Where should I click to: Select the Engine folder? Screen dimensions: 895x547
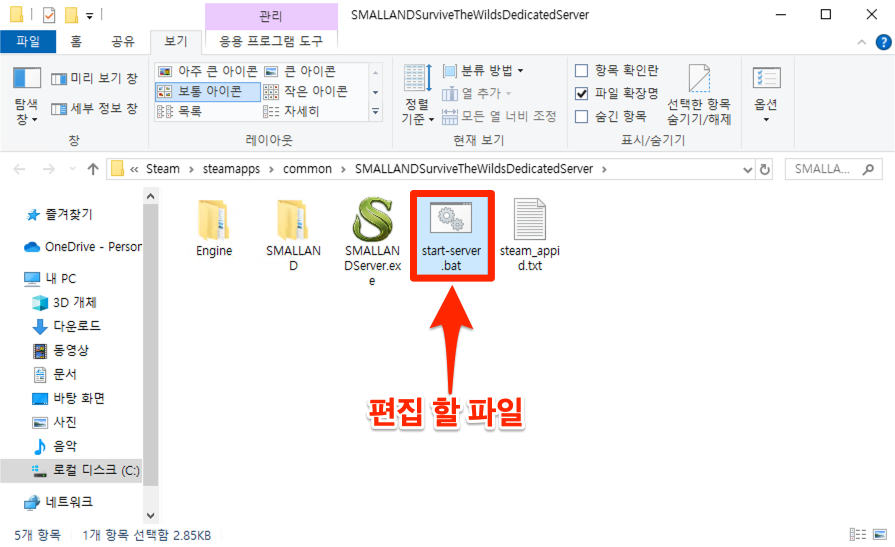pos(214,228)
